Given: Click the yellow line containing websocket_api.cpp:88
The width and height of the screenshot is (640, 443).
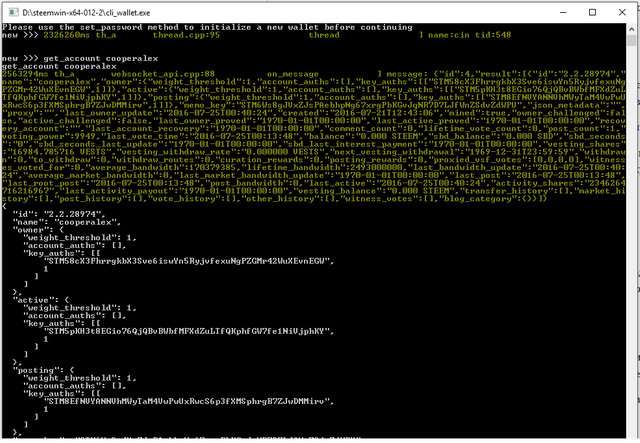Looking at the screenshot, I should pyautogui.click(x=313, y=74).
